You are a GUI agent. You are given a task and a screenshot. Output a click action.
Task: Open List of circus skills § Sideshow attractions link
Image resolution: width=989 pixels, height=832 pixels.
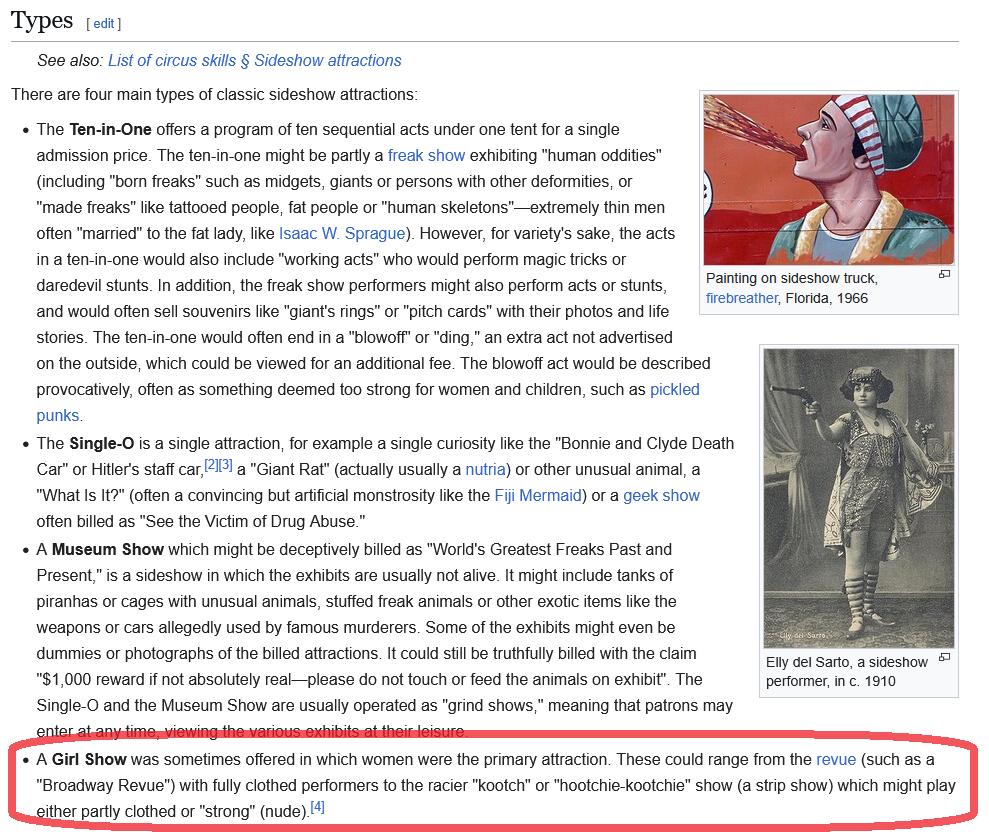tap(255, 61)
